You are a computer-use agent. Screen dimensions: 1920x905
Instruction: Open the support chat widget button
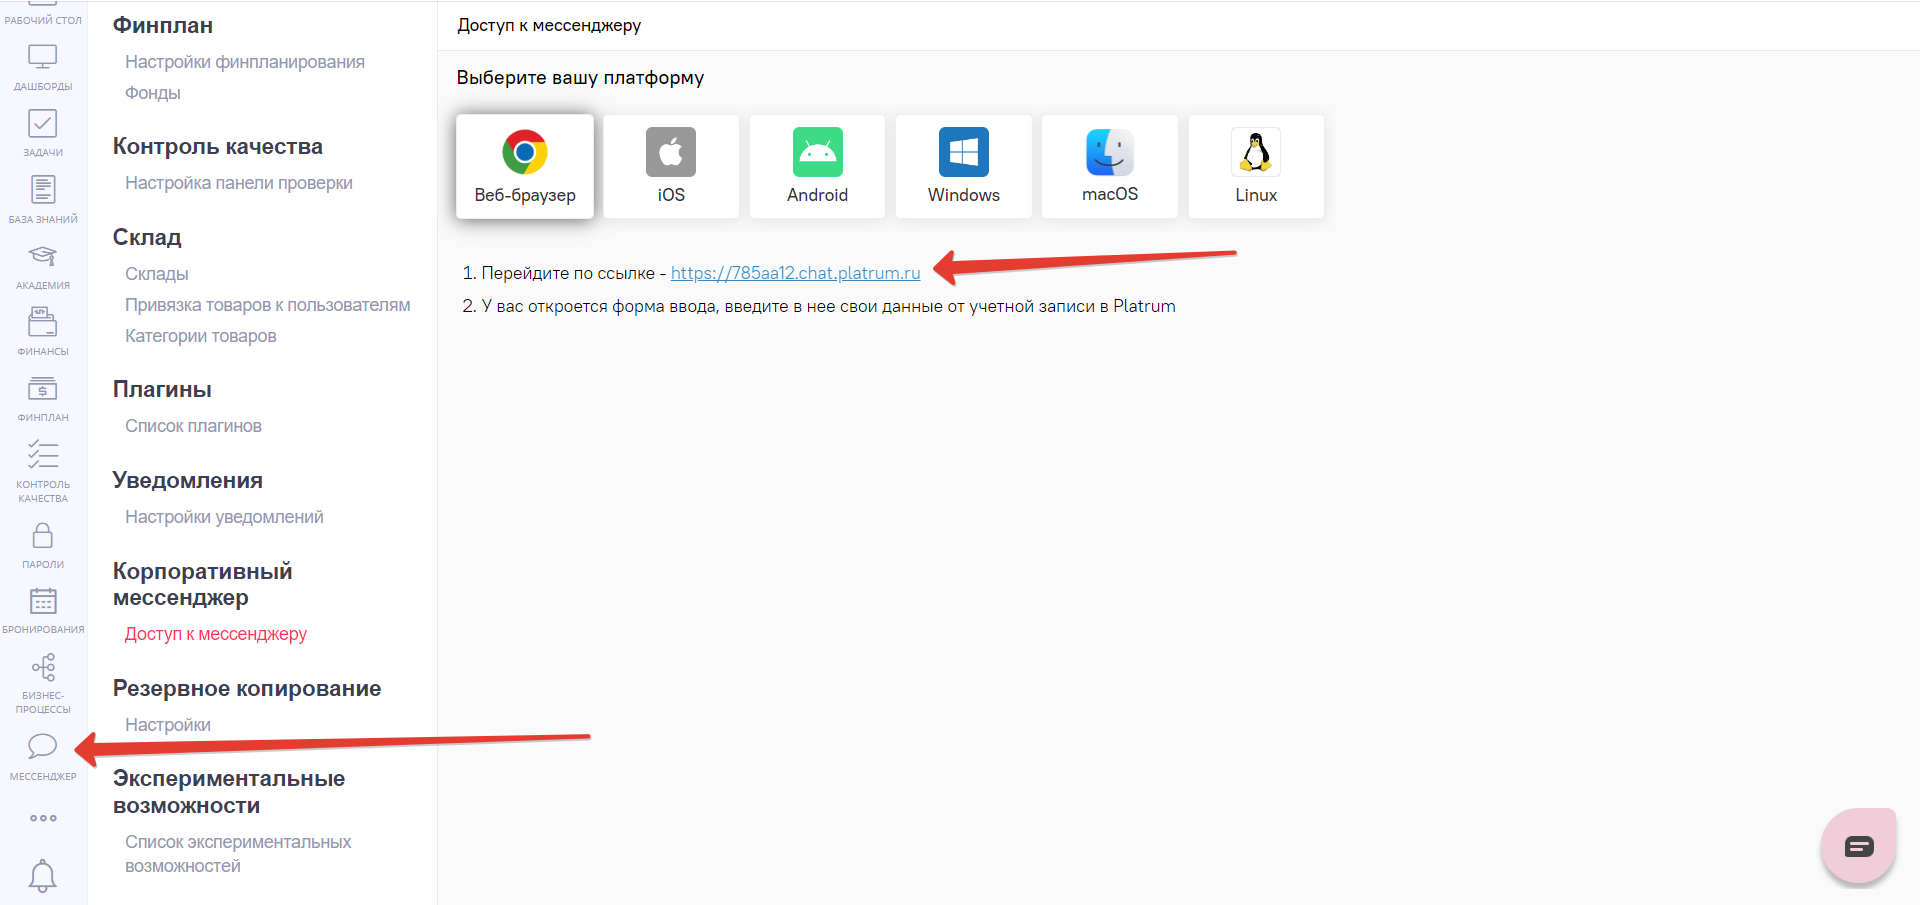(x=1858, y=847)
